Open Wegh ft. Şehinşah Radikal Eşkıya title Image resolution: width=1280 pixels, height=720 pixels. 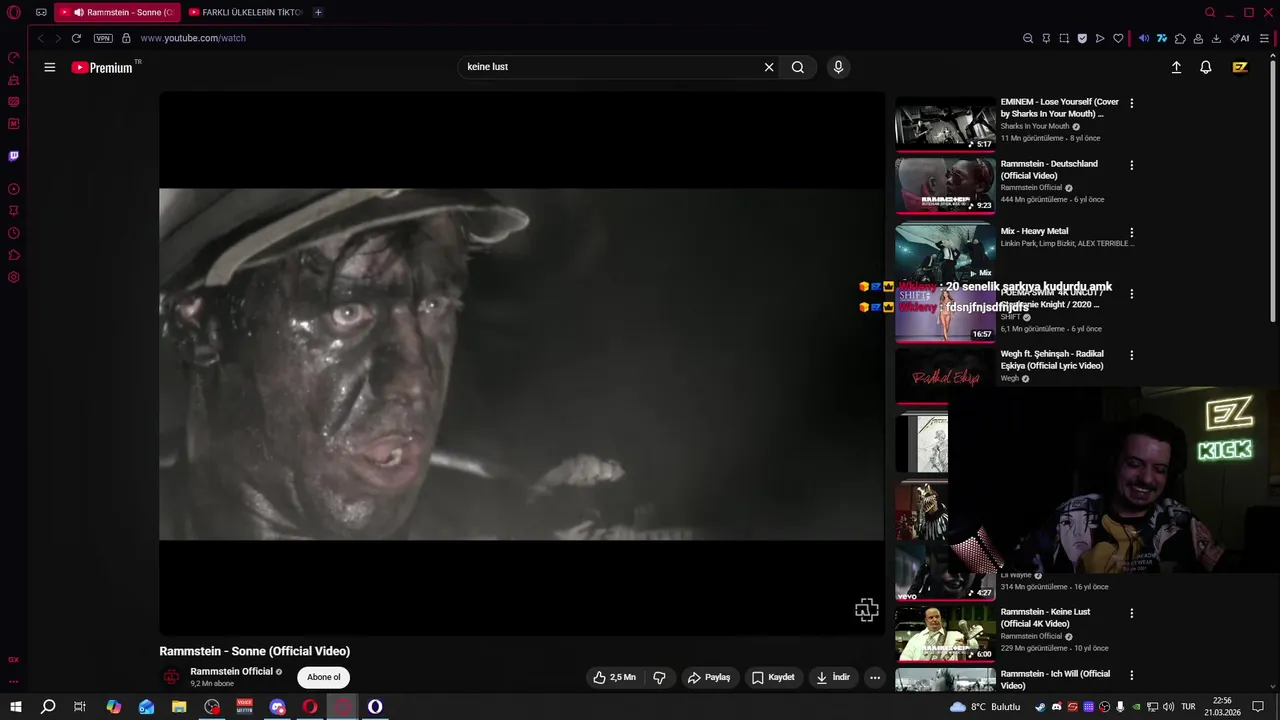point(1052,360)
